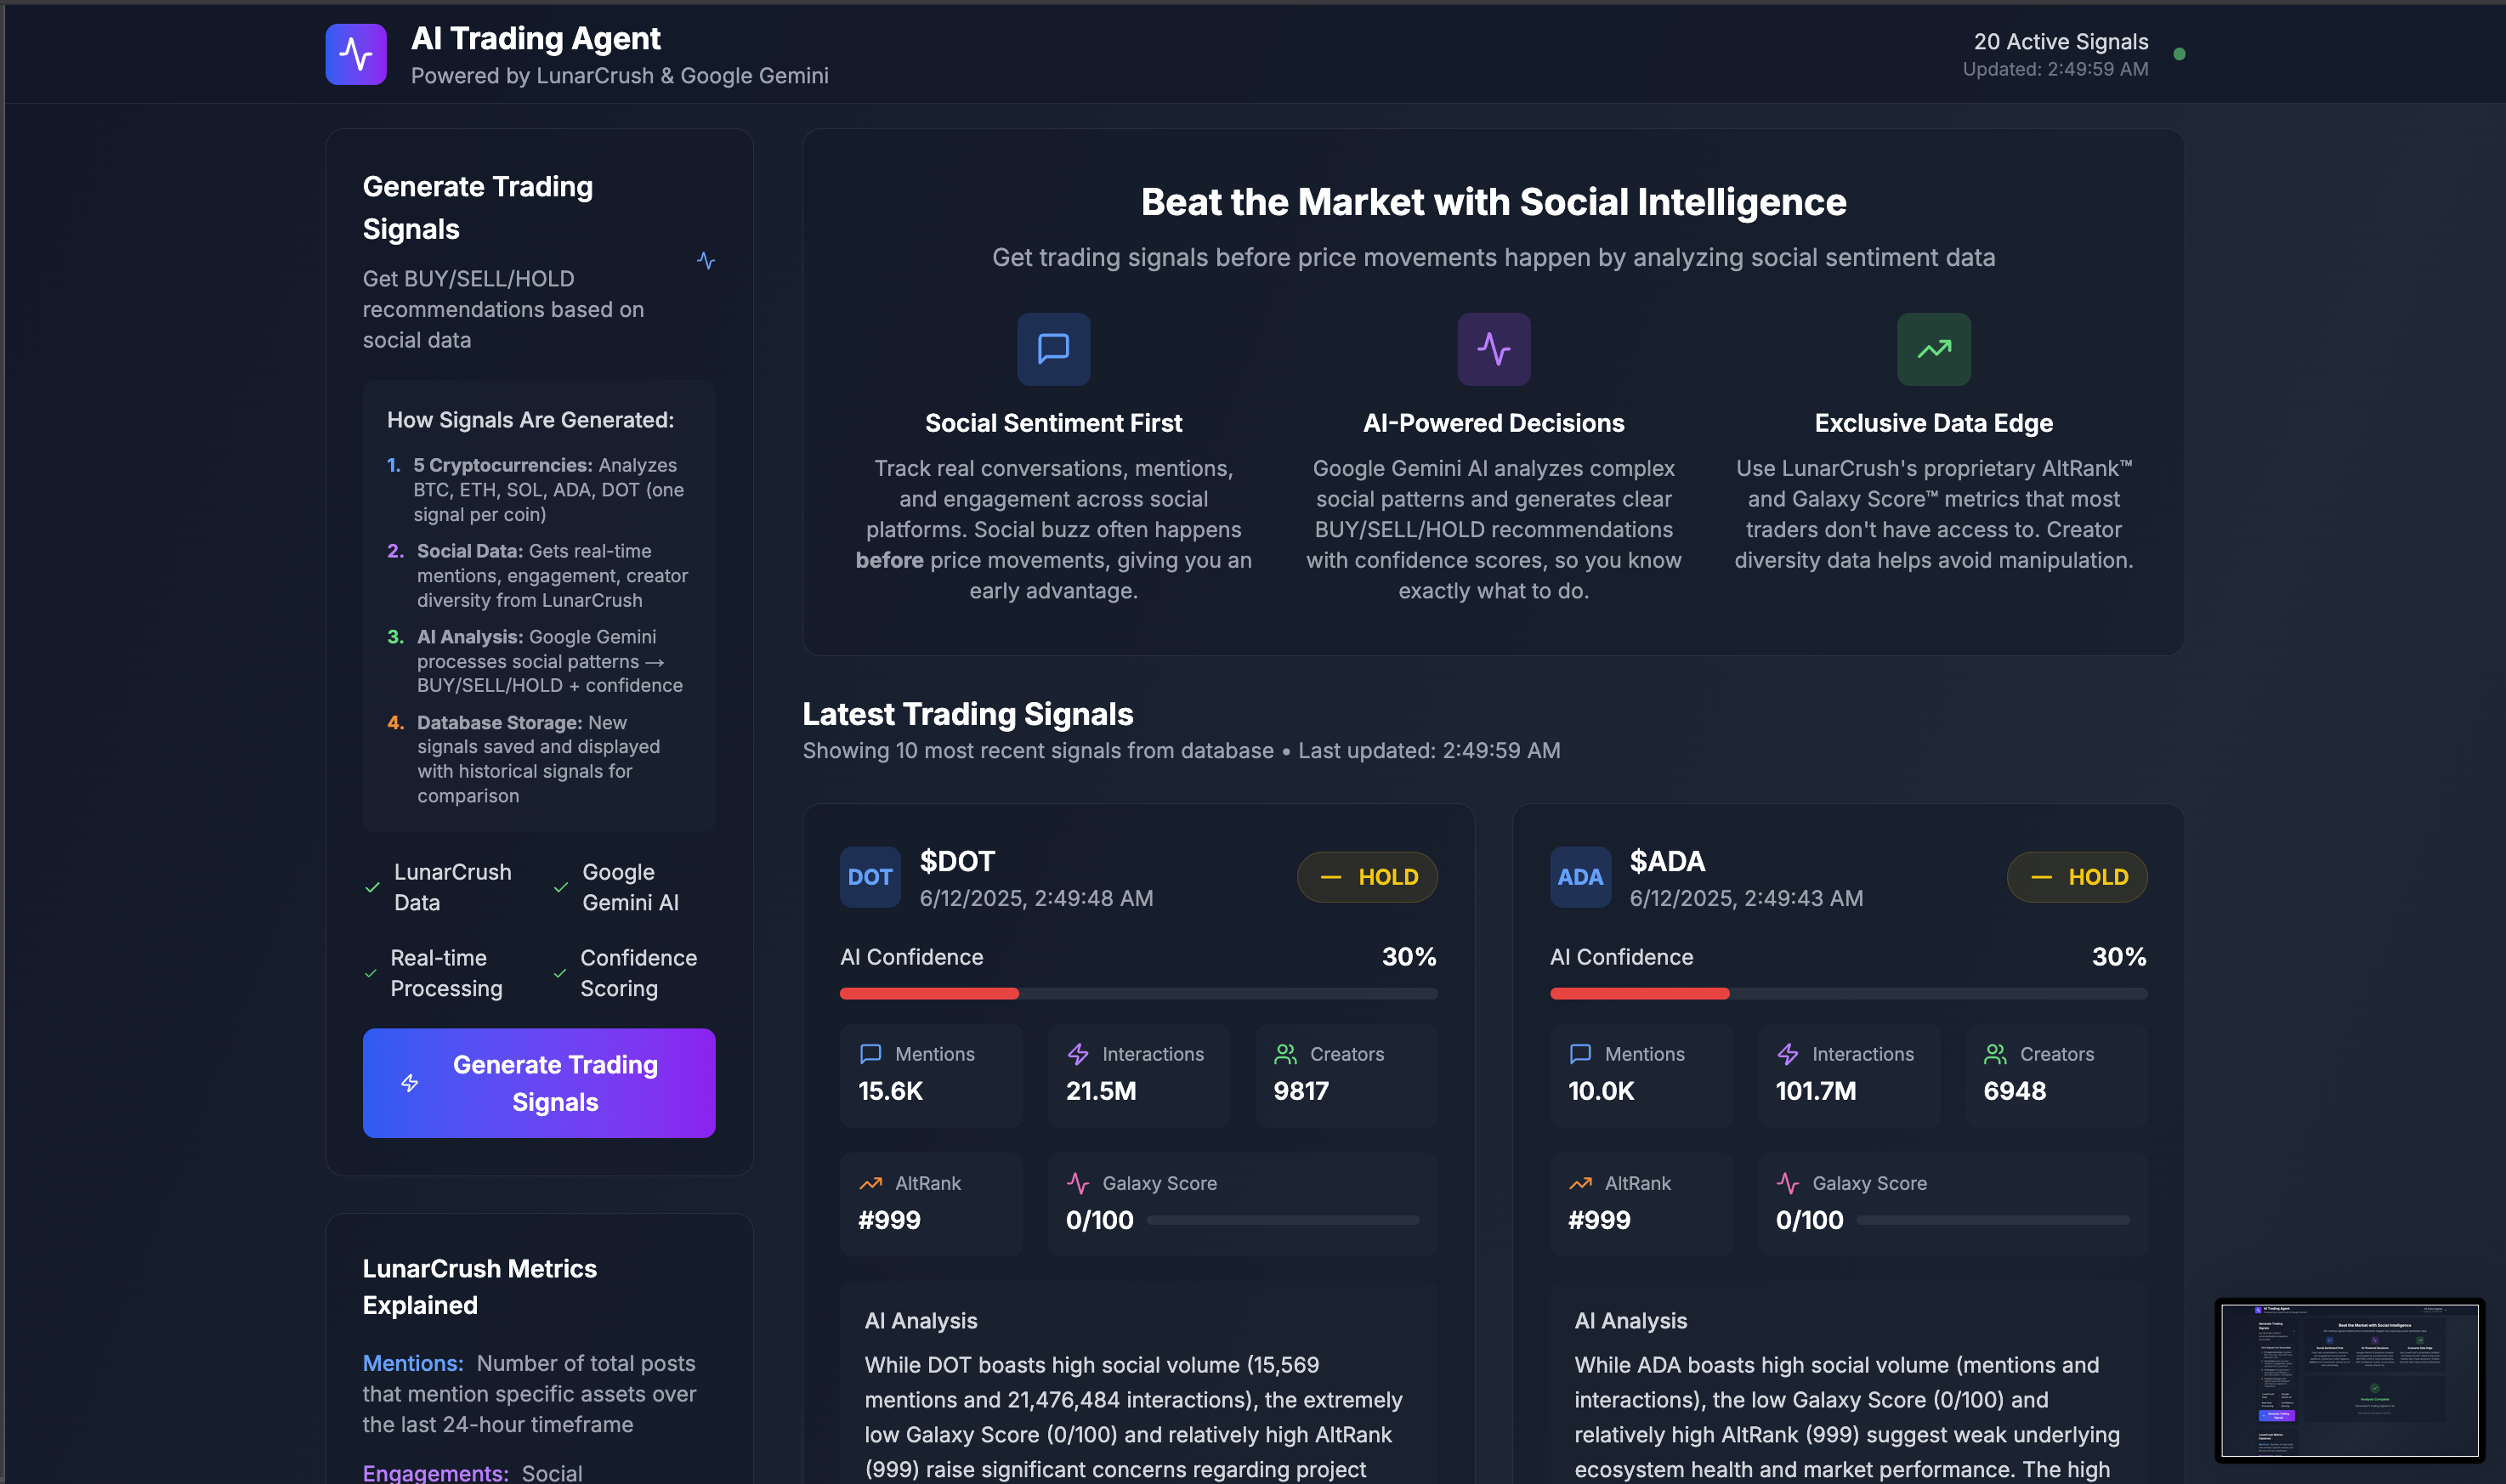Viewport: 2506px width, 1484px height.
Task: Click the DOT coin badge
Action: click(x=869, y=877)
